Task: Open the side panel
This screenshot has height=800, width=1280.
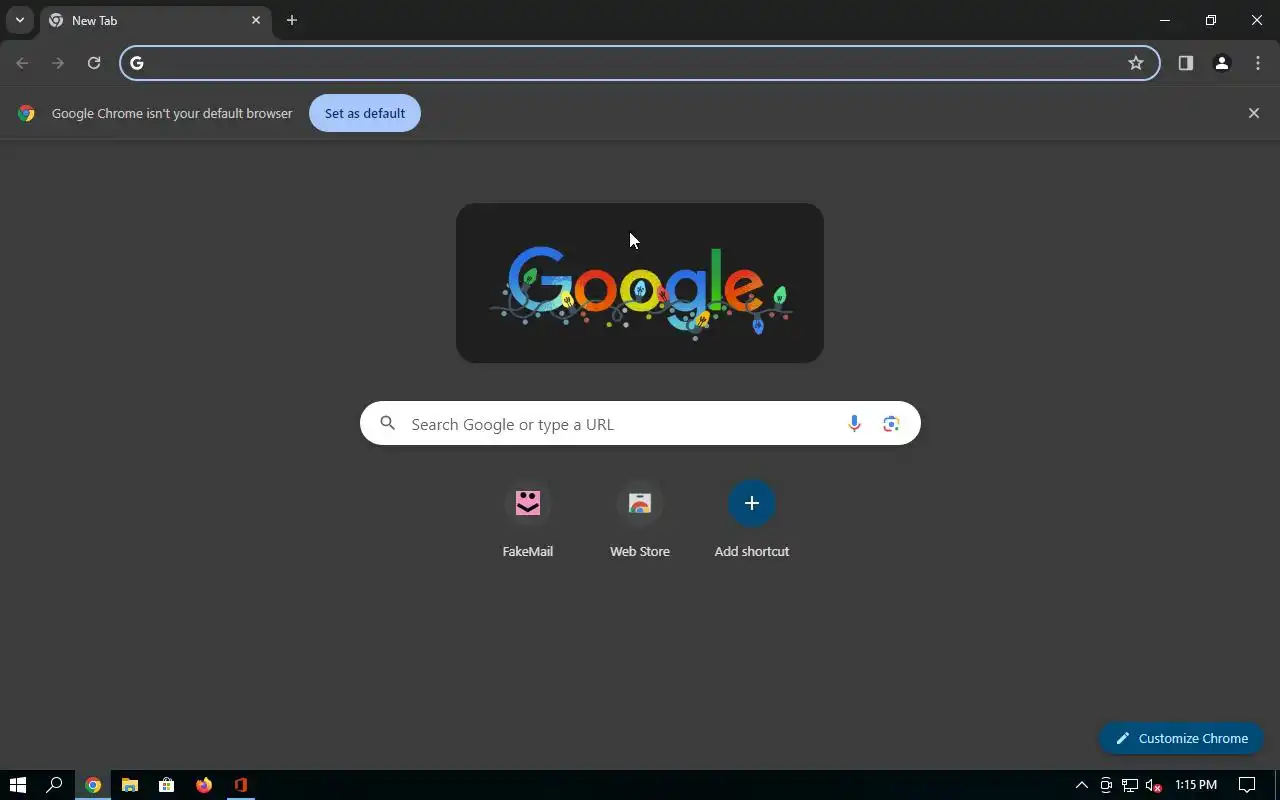Action: point(1186,63)
